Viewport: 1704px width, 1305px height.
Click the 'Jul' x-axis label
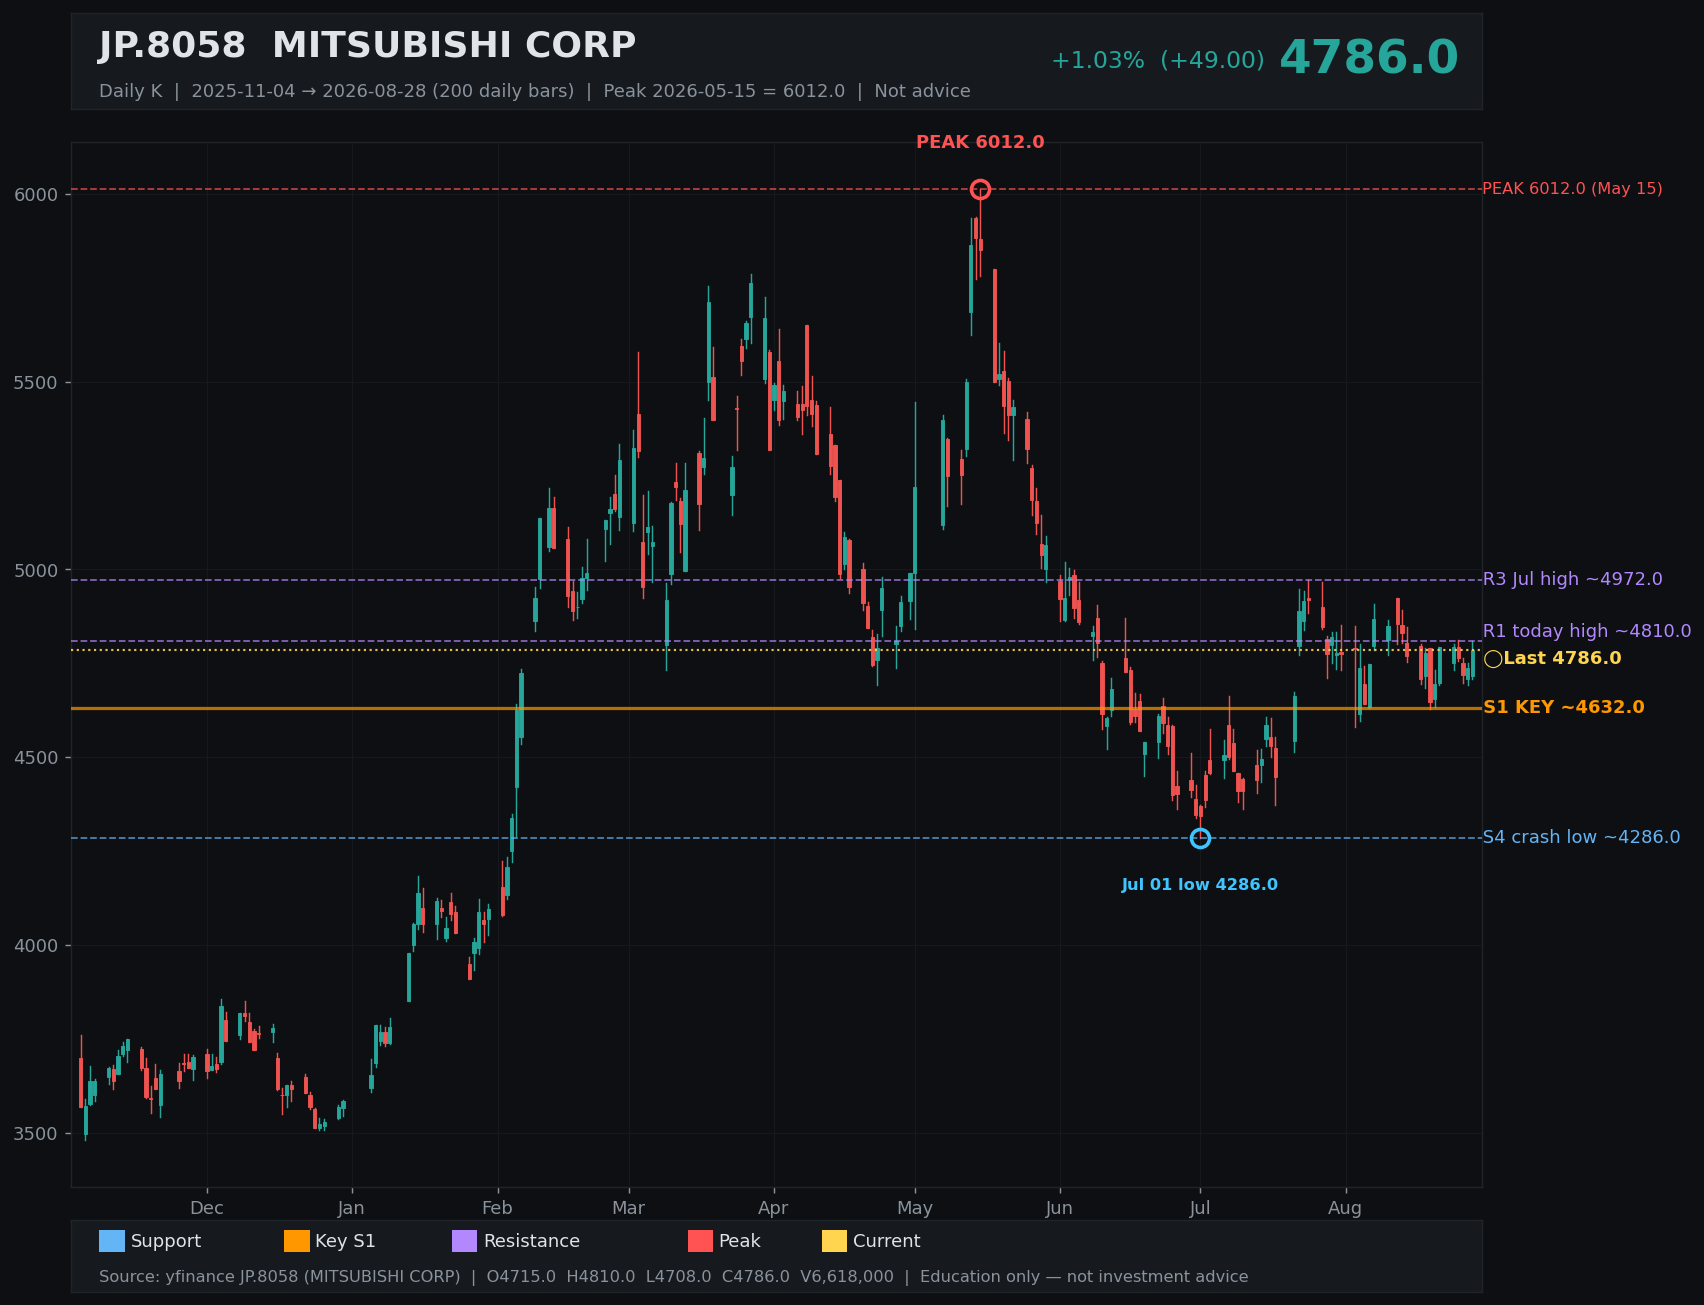[x=1200, y=1208]
